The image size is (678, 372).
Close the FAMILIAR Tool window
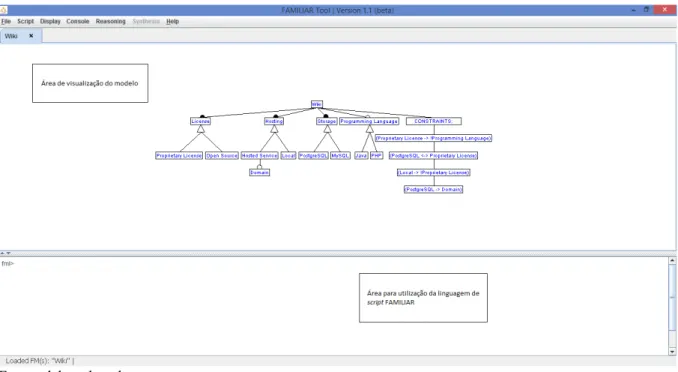point(665,10)
